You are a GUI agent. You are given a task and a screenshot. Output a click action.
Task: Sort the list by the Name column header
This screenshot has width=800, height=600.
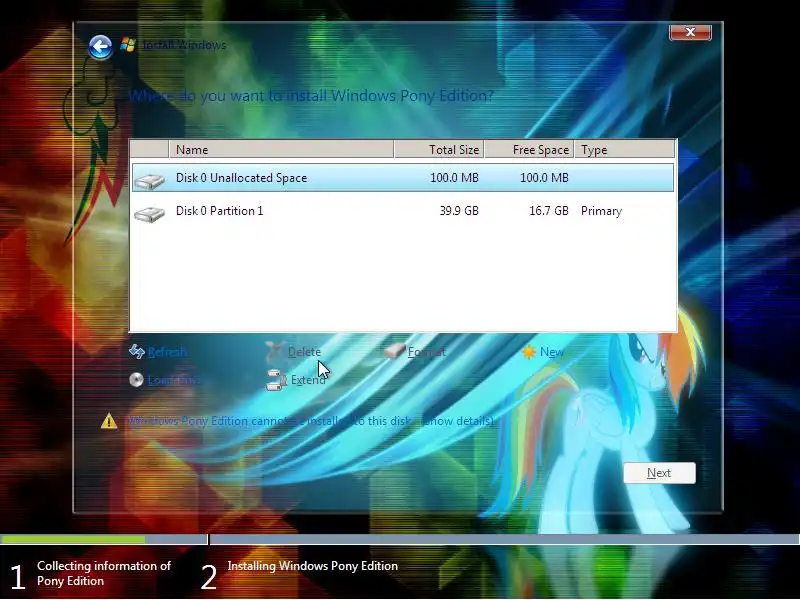pos(281,149)
